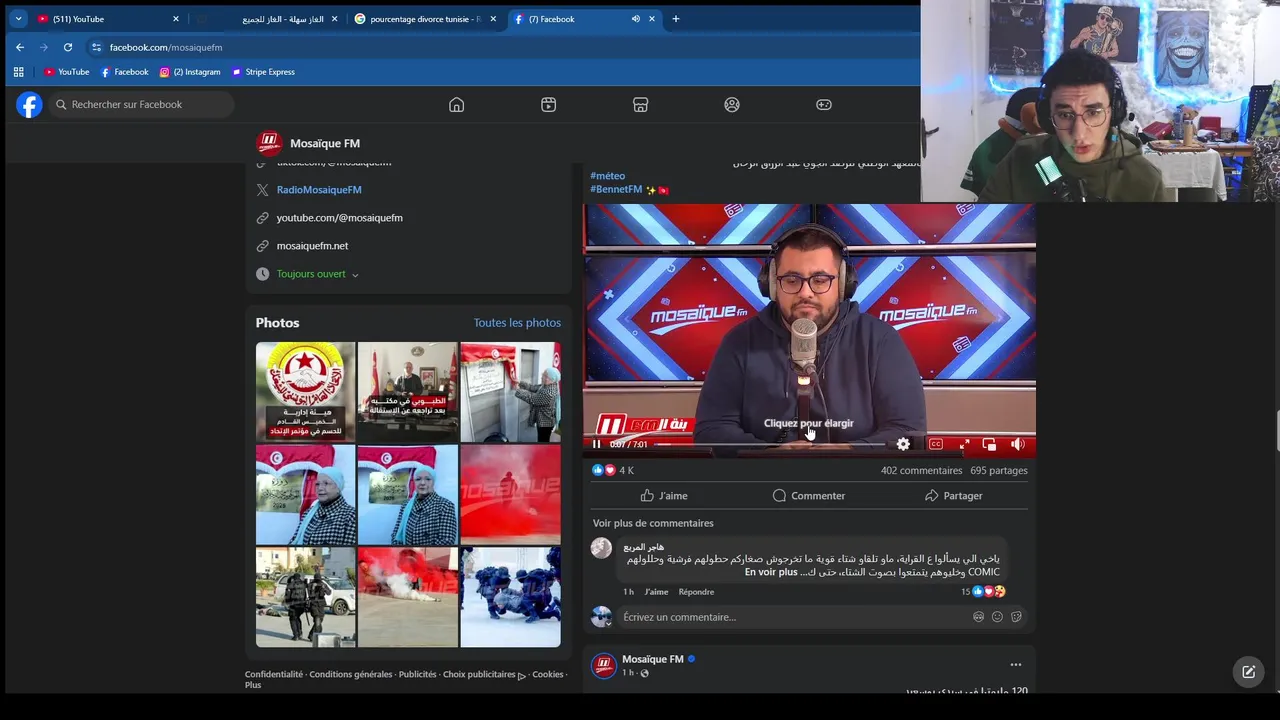Open avatar sticker picker in comment box
Screen dimensions: 1280x720
click(978, 617)
